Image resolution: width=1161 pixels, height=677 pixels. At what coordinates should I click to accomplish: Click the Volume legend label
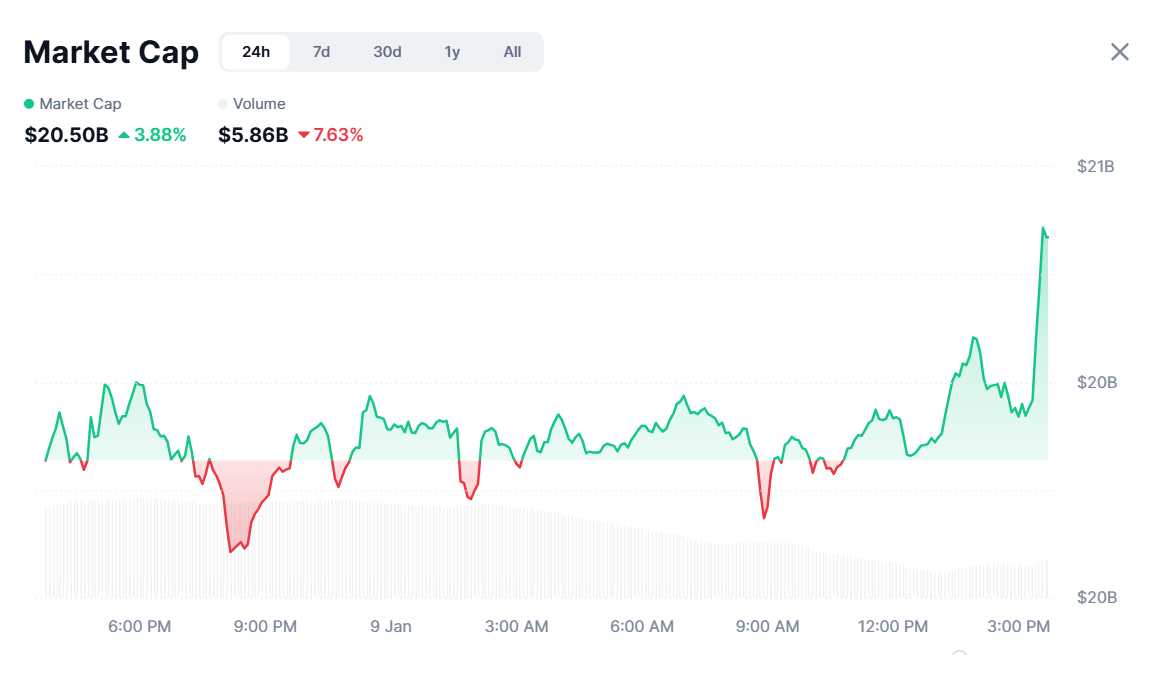click(x=259, y=104)
